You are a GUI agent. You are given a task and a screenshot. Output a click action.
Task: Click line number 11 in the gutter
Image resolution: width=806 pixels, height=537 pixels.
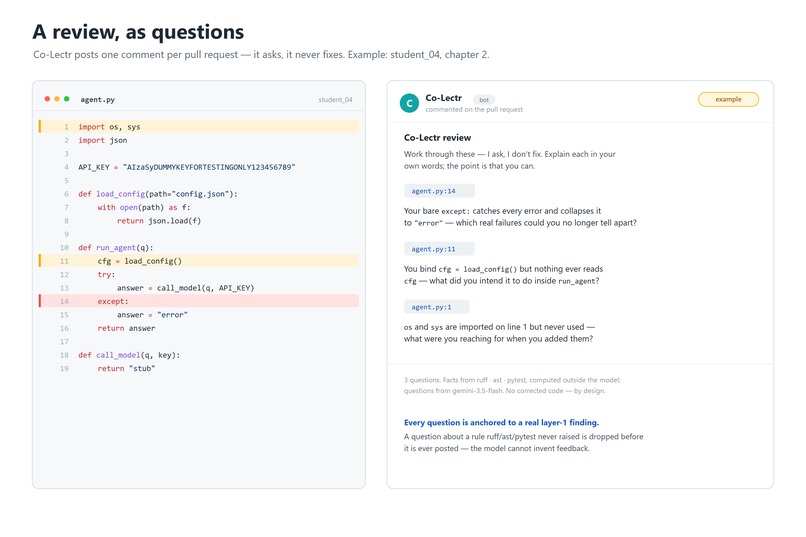(64, 261)
